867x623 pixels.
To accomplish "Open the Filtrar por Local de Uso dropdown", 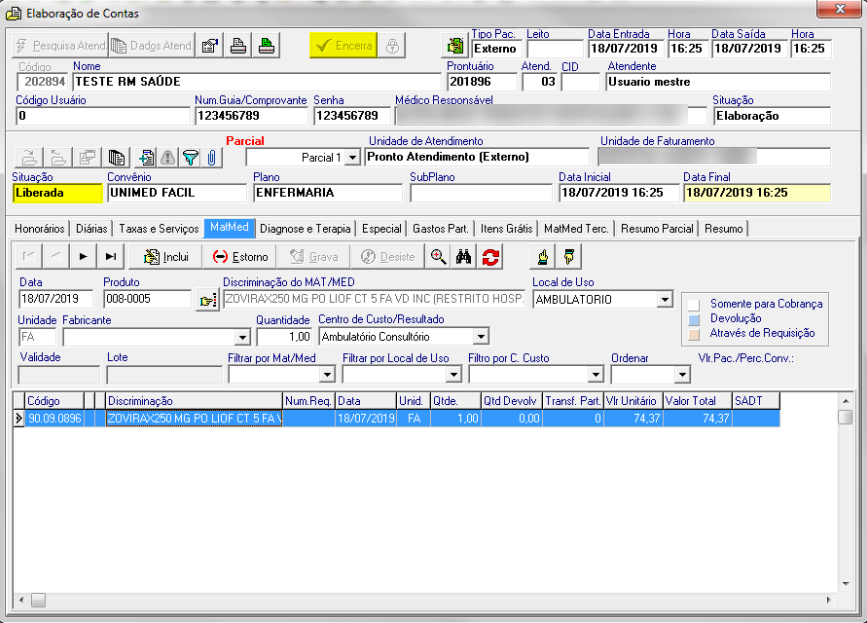I will click(453, 375).
